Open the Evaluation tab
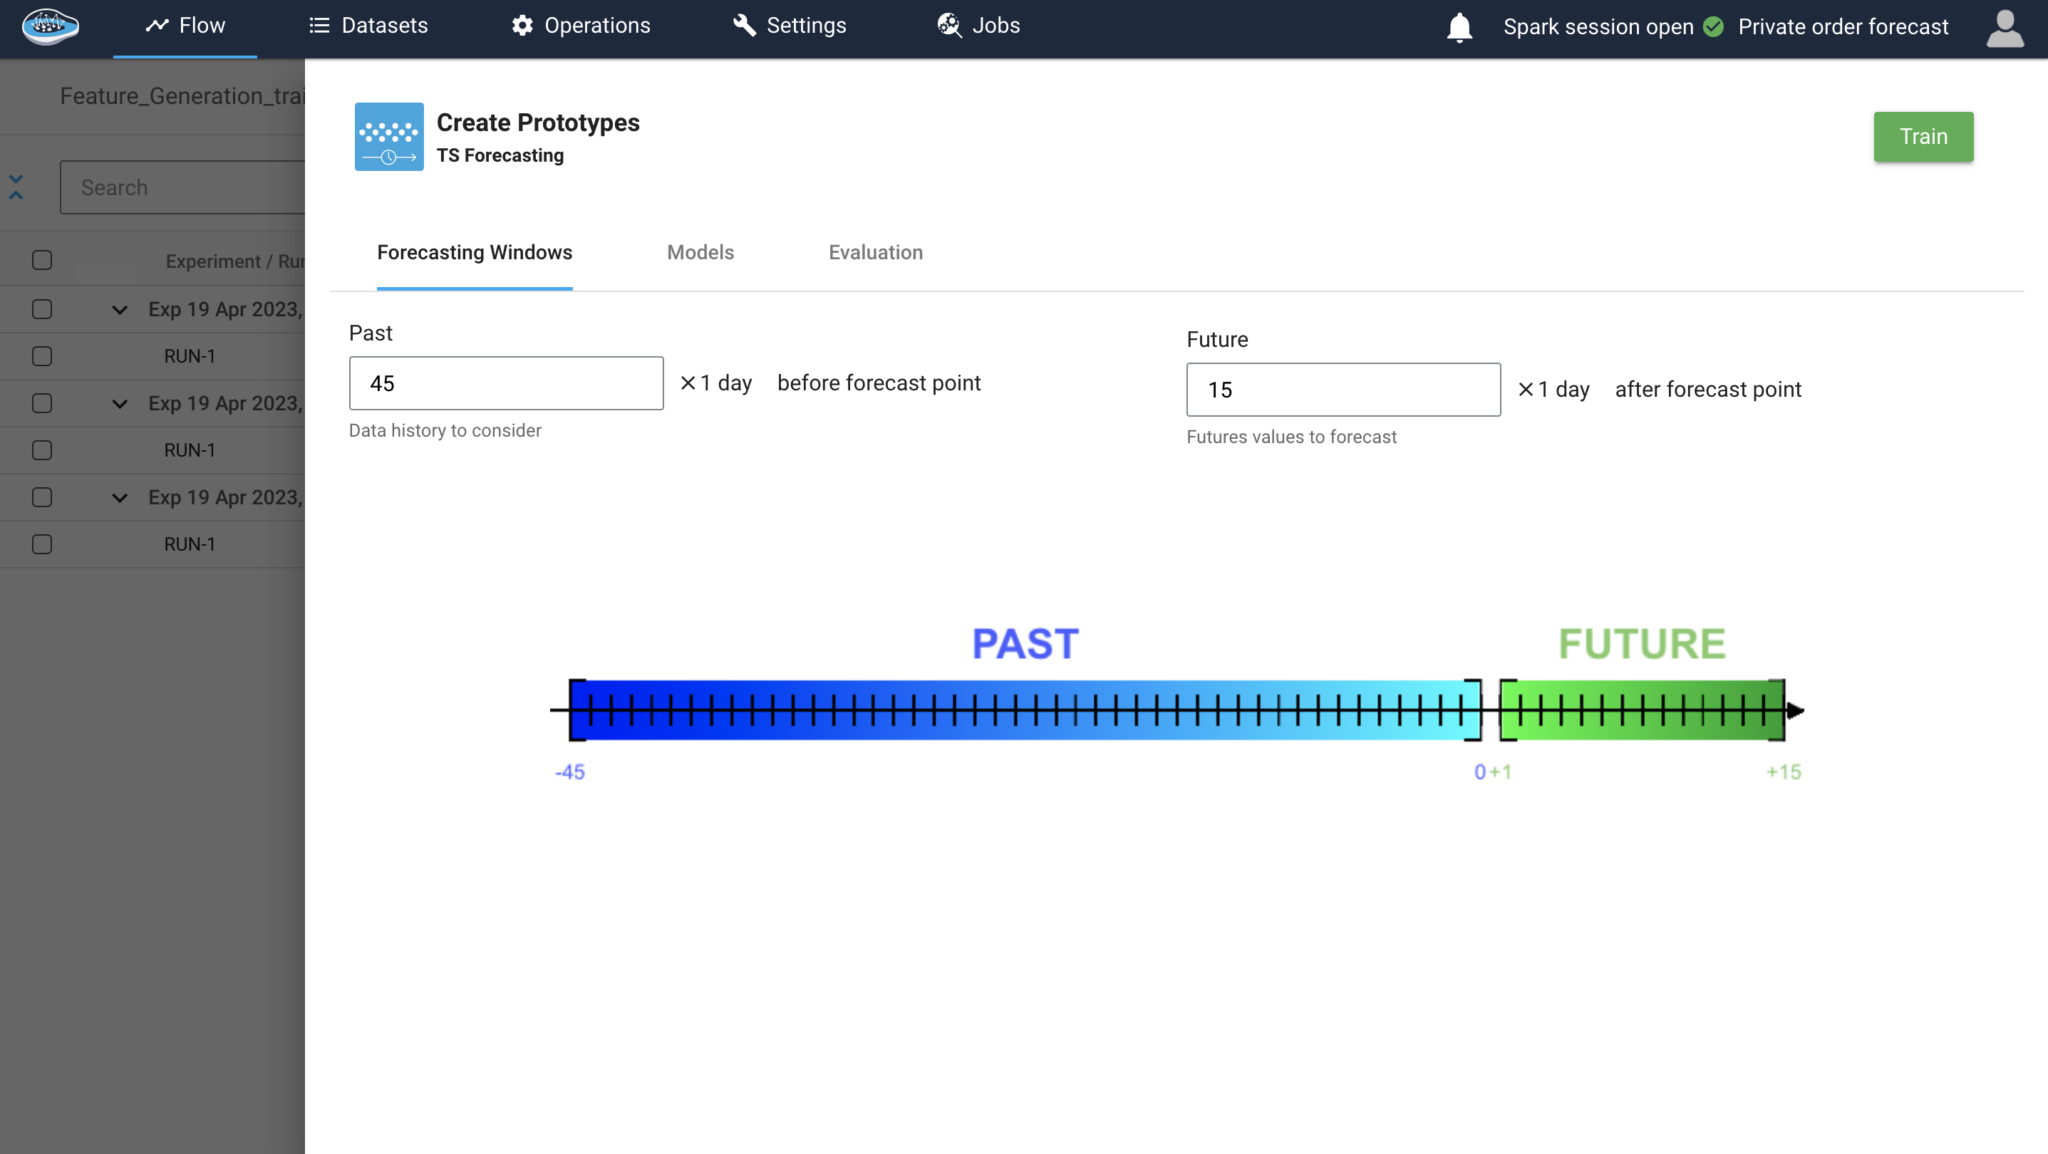Viewport: 2048px width, 1154px height. [875, 252]
